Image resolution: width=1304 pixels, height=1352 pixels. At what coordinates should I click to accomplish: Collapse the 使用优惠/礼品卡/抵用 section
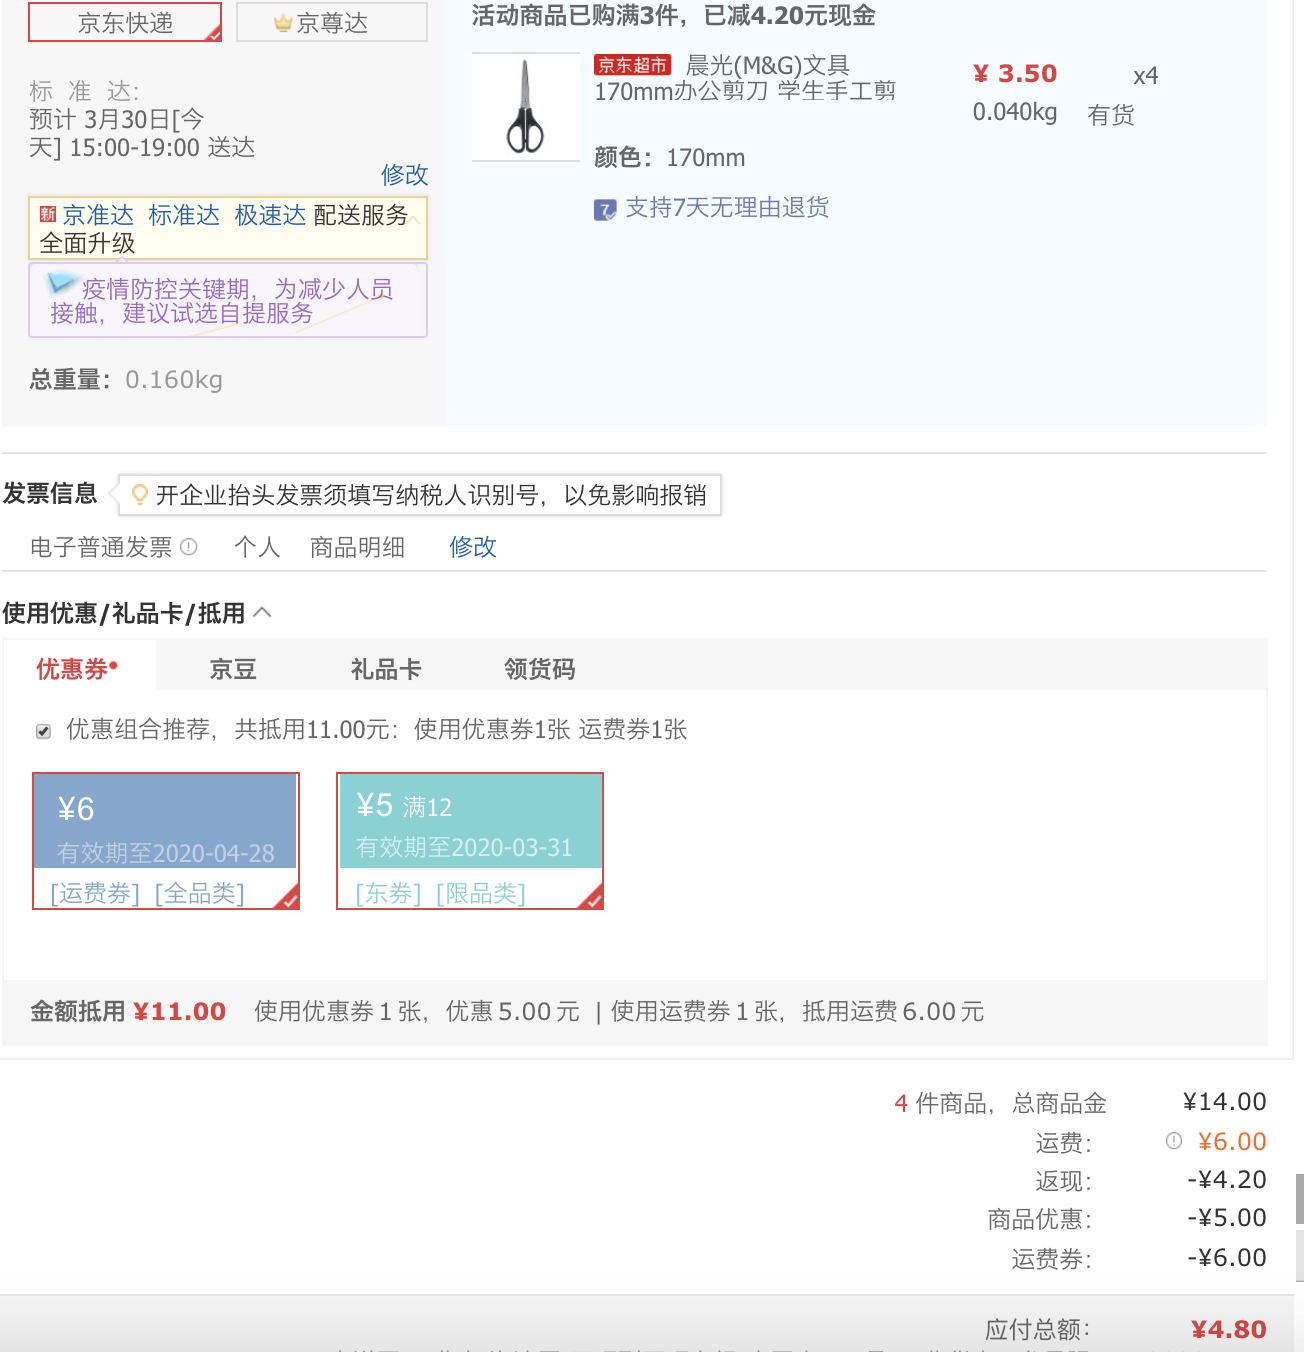click(262, 612)
